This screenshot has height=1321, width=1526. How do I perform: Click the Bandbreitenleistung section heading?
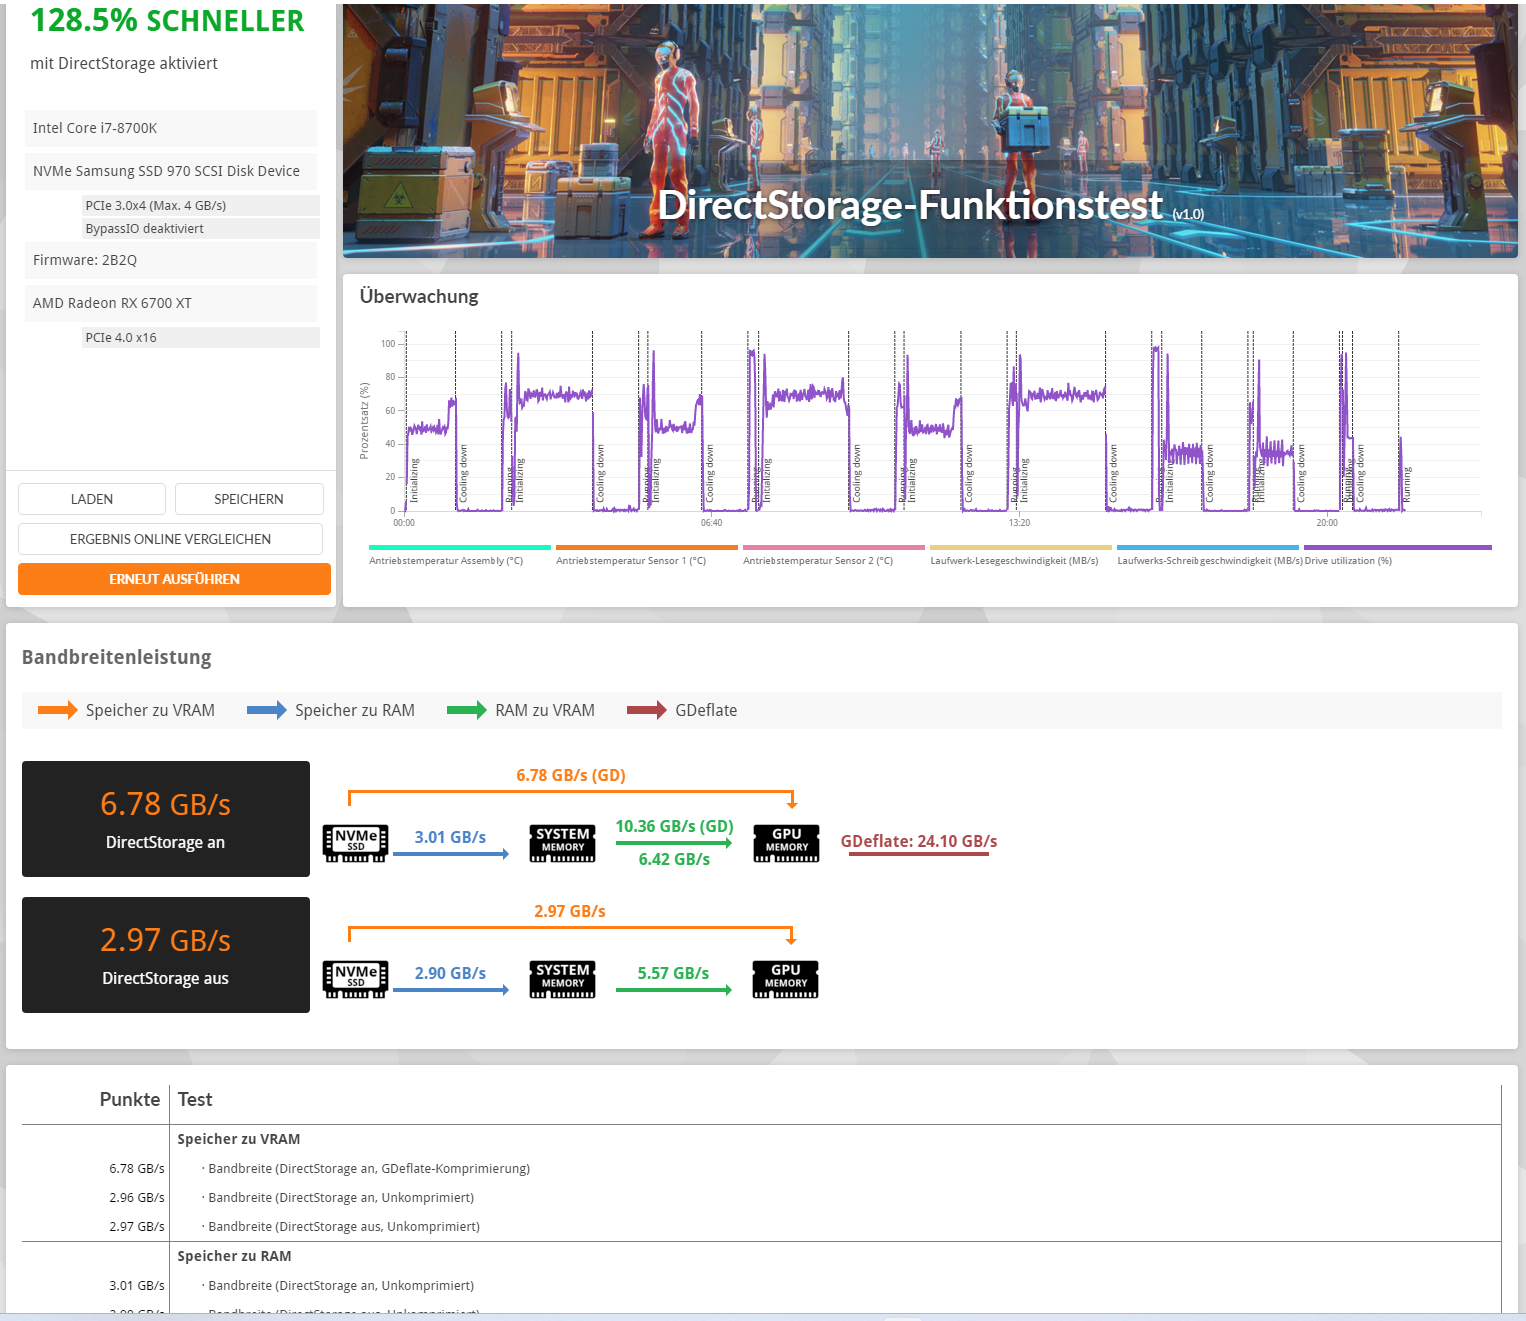coord(117,657)
